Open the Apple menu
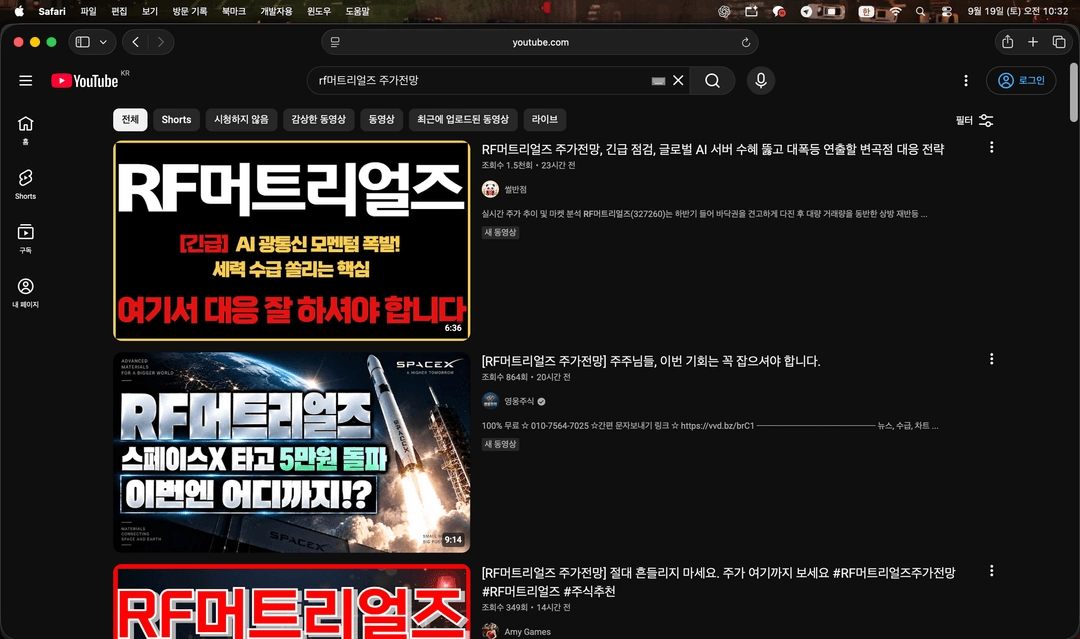Viewport: 1080px width, 639px height. [x=19, y=11]
